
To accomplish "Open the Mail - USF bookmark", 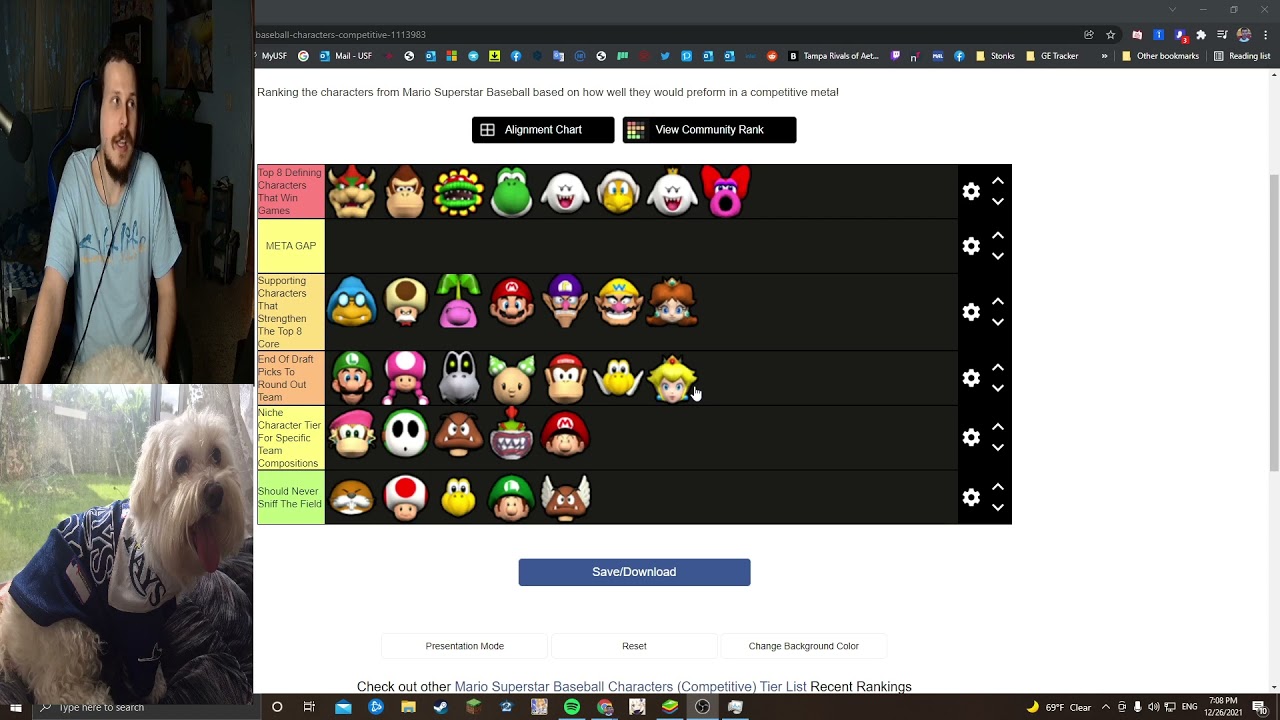I will tap(346, 56).
